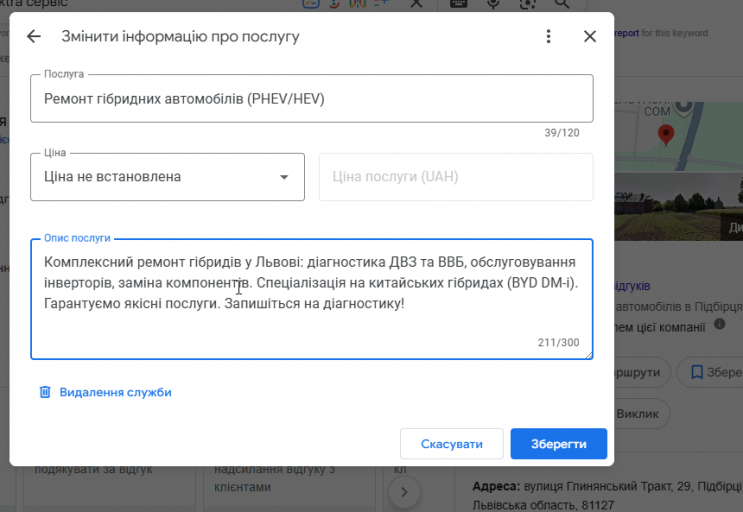The image size is (743, 512).
Task: Click the magnifier search icon in the search bar
Action: pyautogui.click(x=562, y=3)
